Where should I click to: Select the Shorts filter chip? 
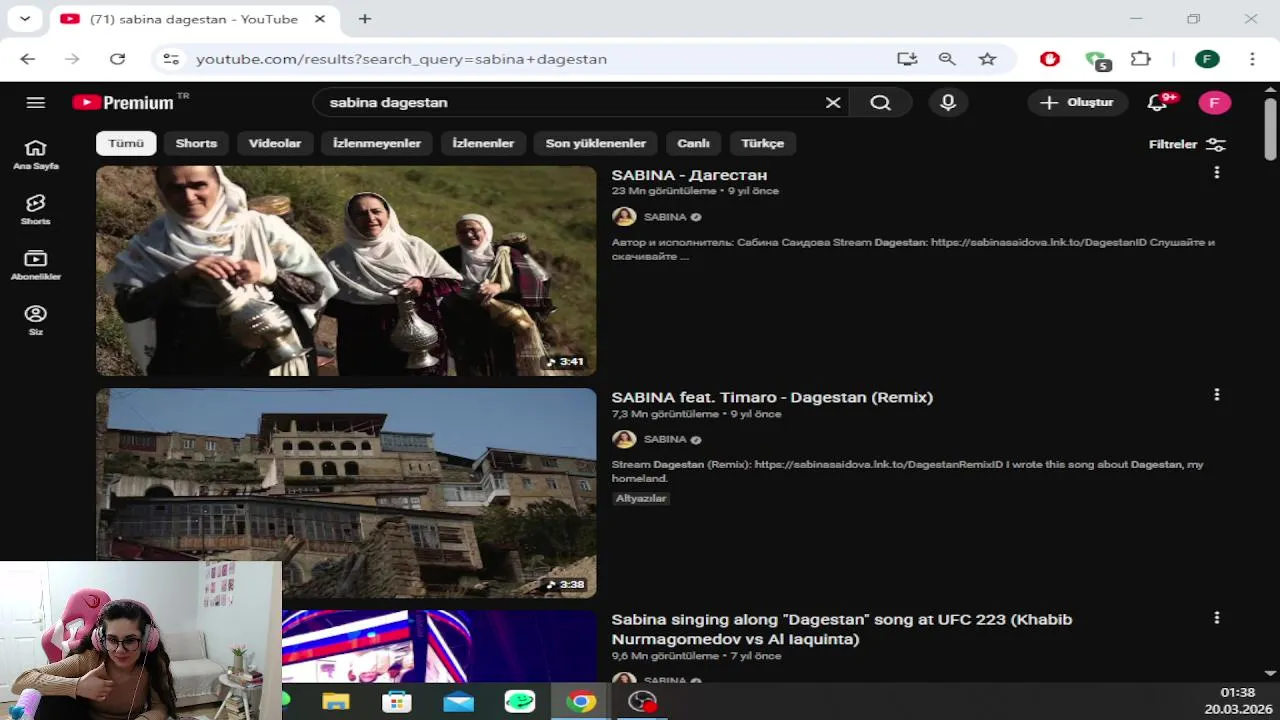coord(196,143)
